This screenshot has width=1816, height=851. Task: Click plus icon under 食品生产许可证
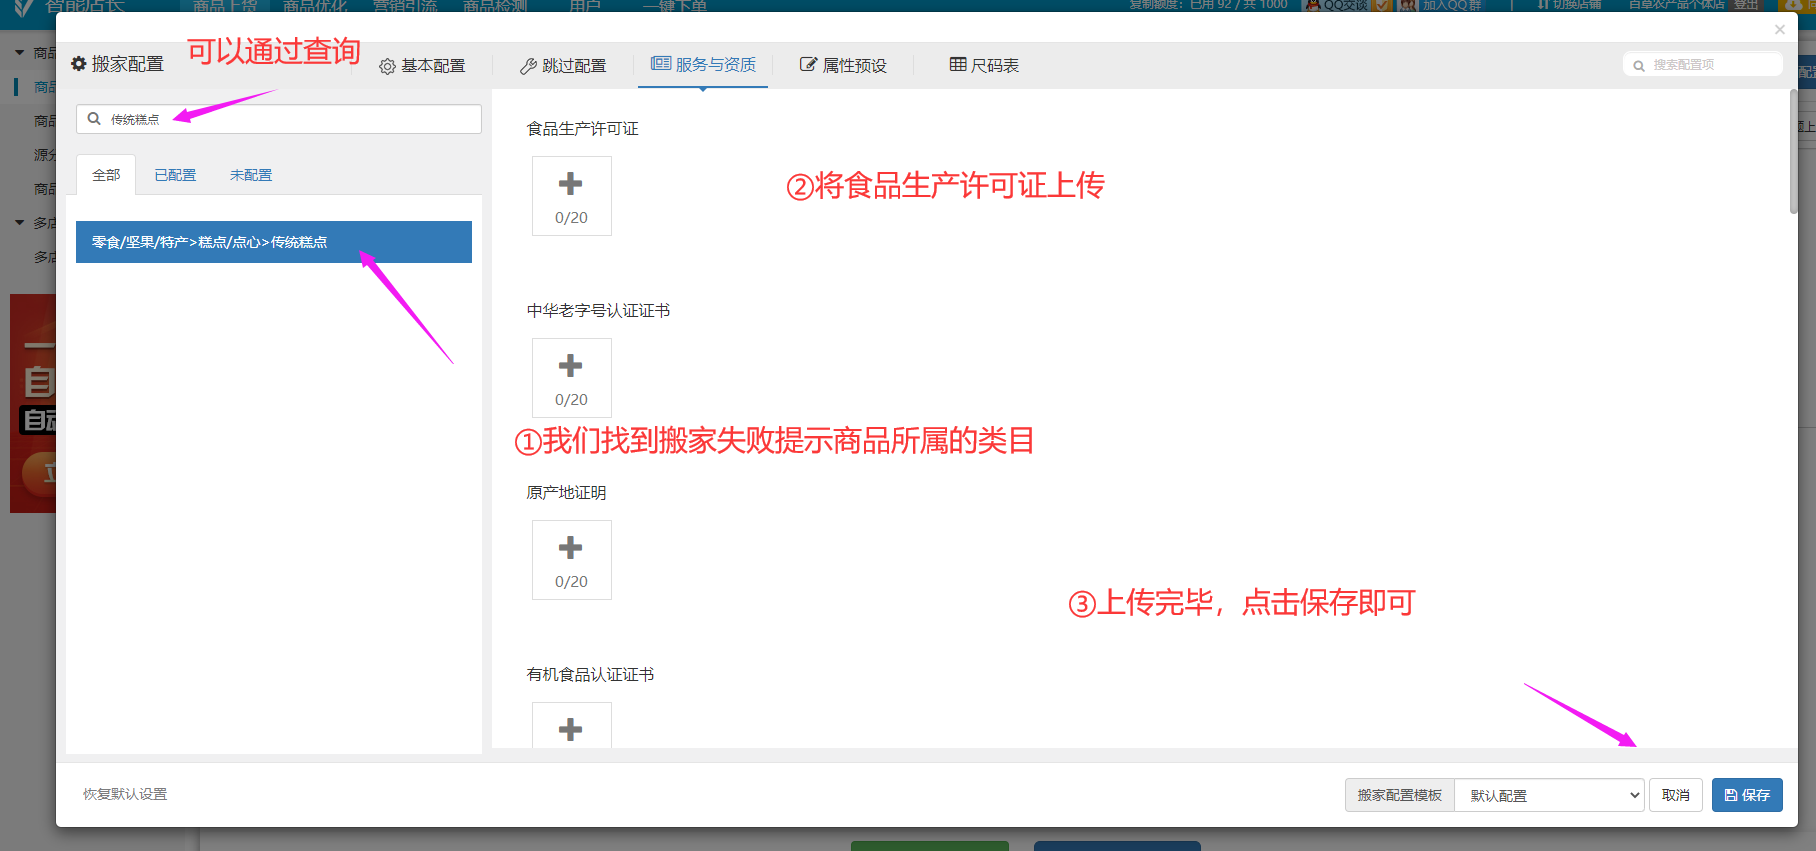(x=571, y=185)
